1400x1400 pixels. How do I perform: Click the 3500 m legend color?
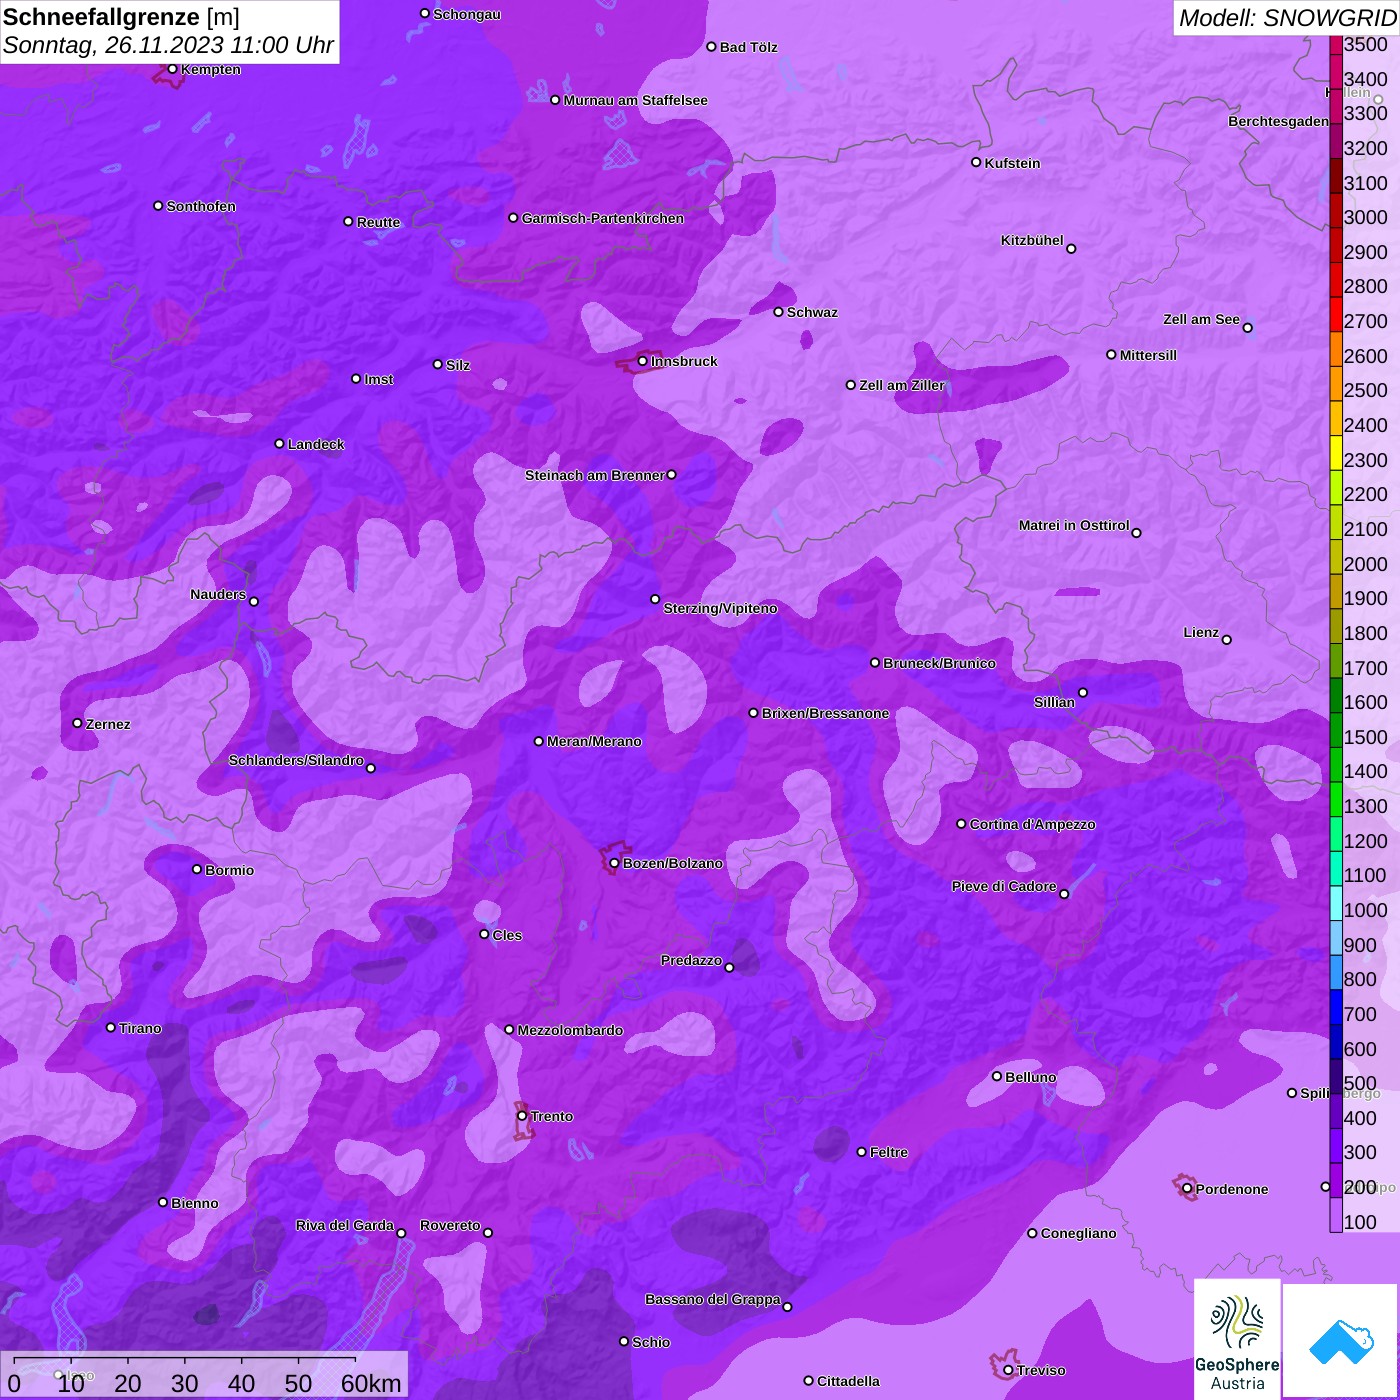point(1336,44)
